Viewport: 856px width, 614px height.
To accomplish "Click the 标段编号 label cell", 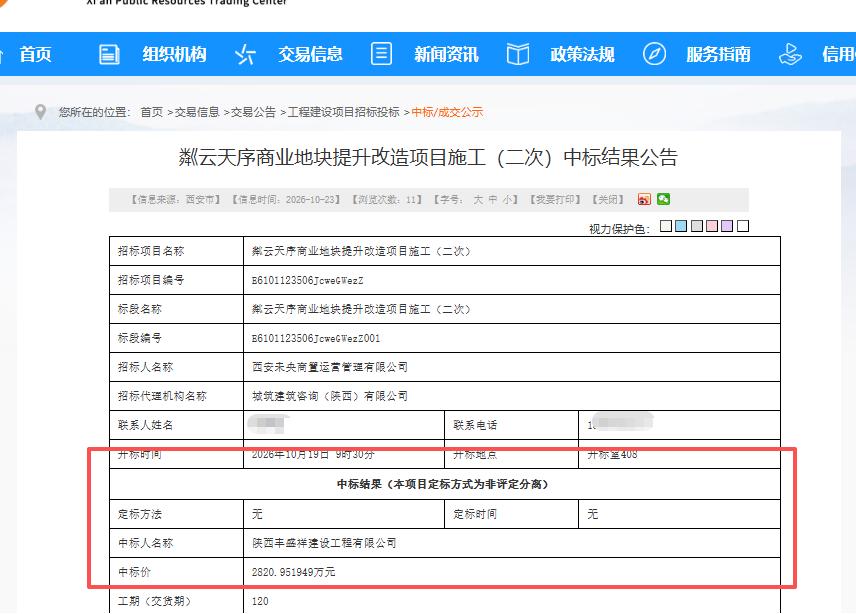I will tap(176, 338).
